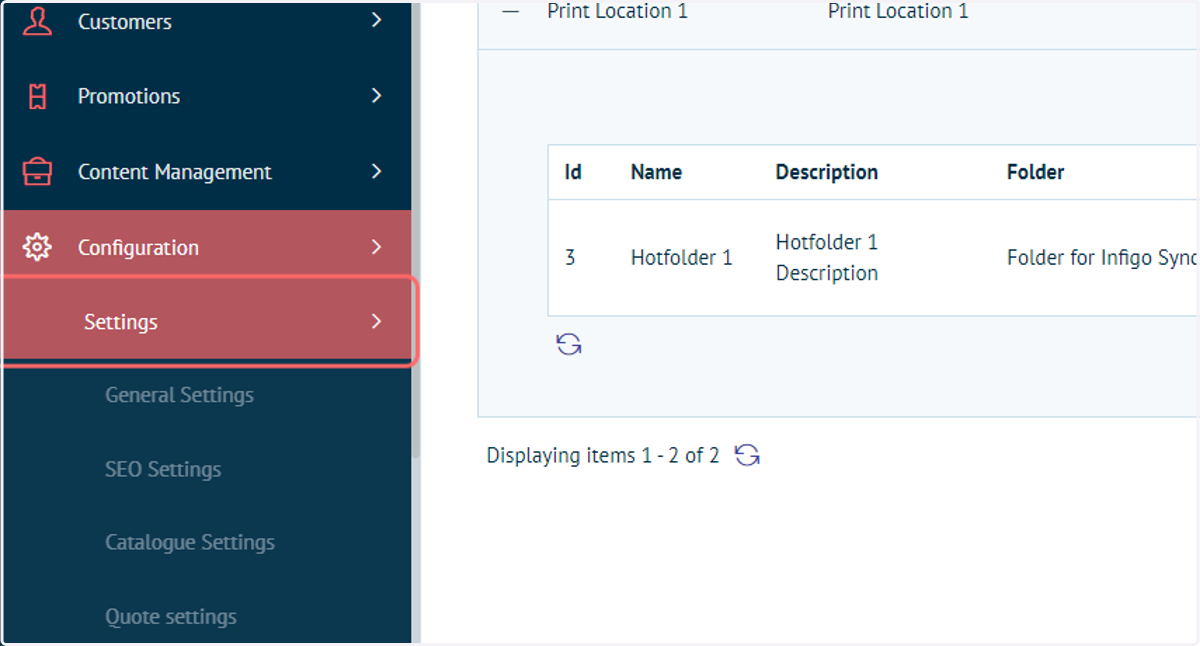1200x646 pixels.
Task: Expand the Promotions menu chevron
Action: 376,96
